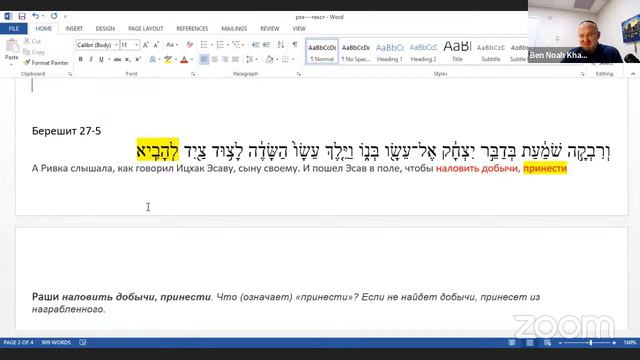Open the highlight color dropdown arrow

[176, 60]
